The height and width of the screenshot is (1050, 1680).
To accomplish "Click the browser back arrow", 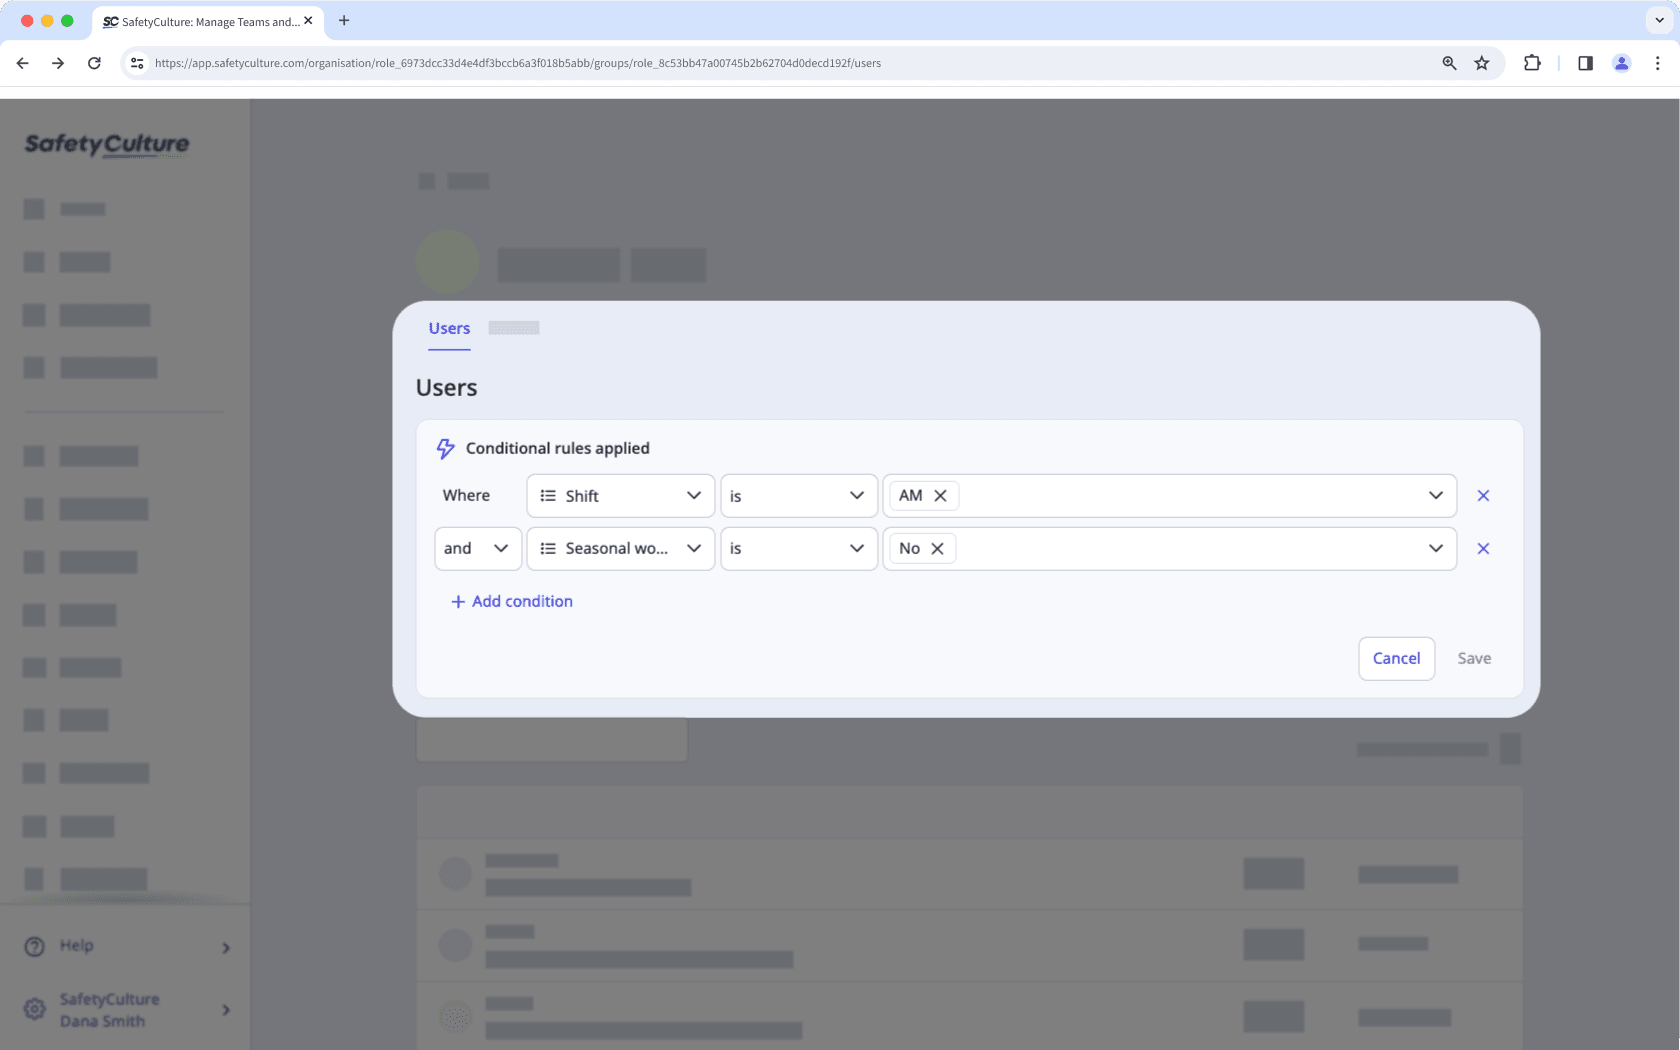I will click(22, 62).
